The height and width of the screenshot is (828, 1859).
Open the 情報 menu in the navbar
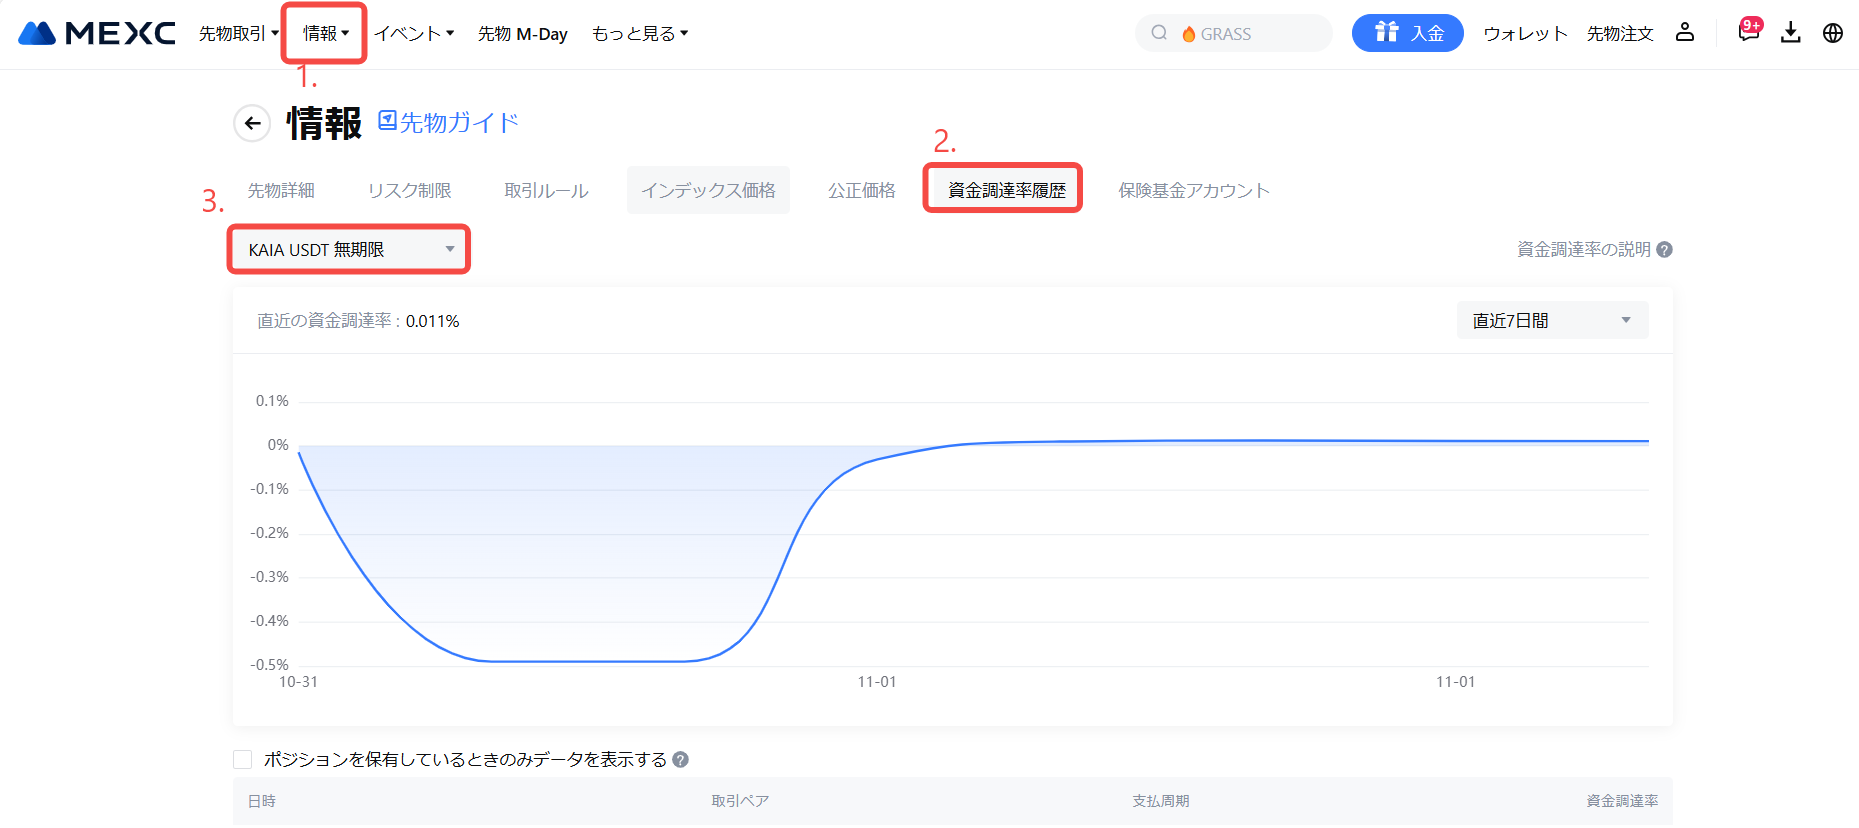[325, 34]
